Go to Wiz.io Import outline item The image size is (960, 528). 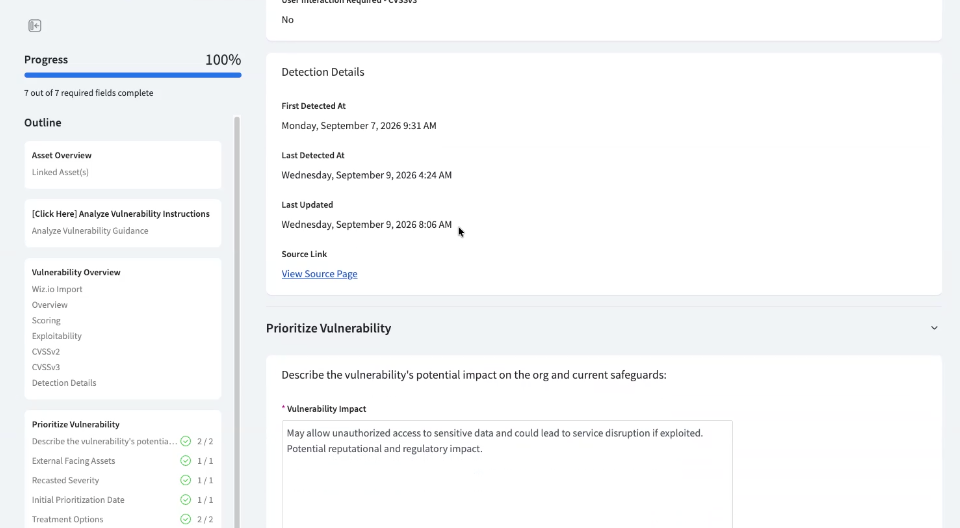[57, 289]
